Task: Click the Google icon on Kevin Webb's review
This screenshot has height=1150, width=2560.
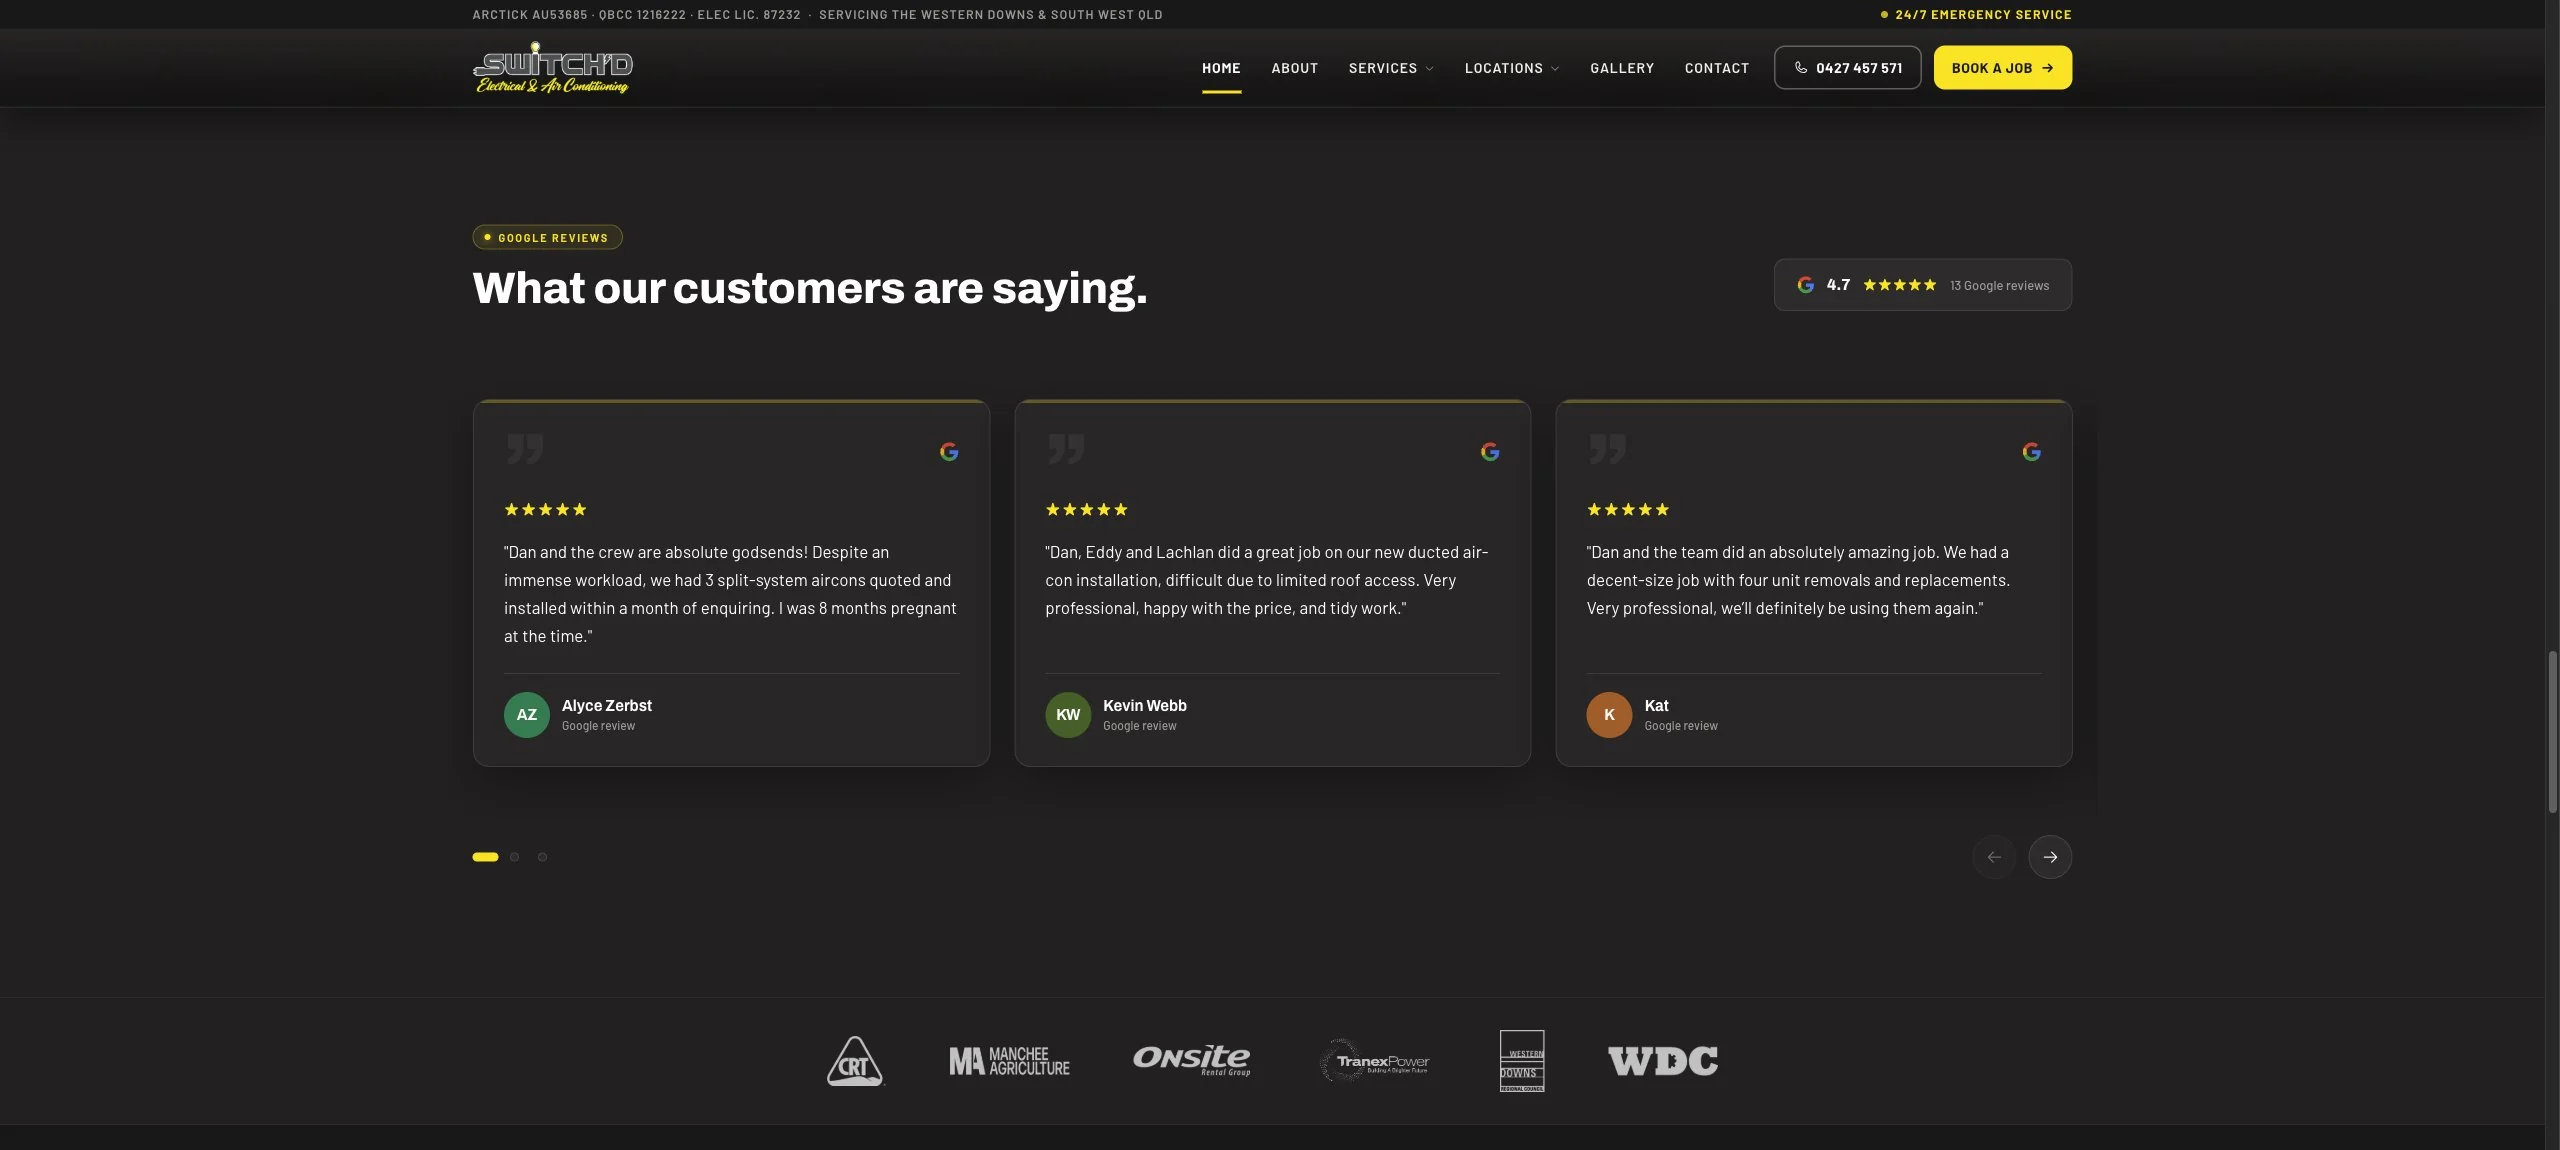Action: [1490, 452]
